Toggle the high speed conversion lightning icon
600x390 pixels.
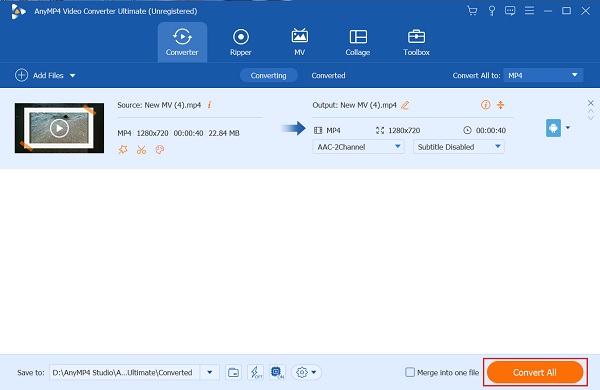(255, 372)
